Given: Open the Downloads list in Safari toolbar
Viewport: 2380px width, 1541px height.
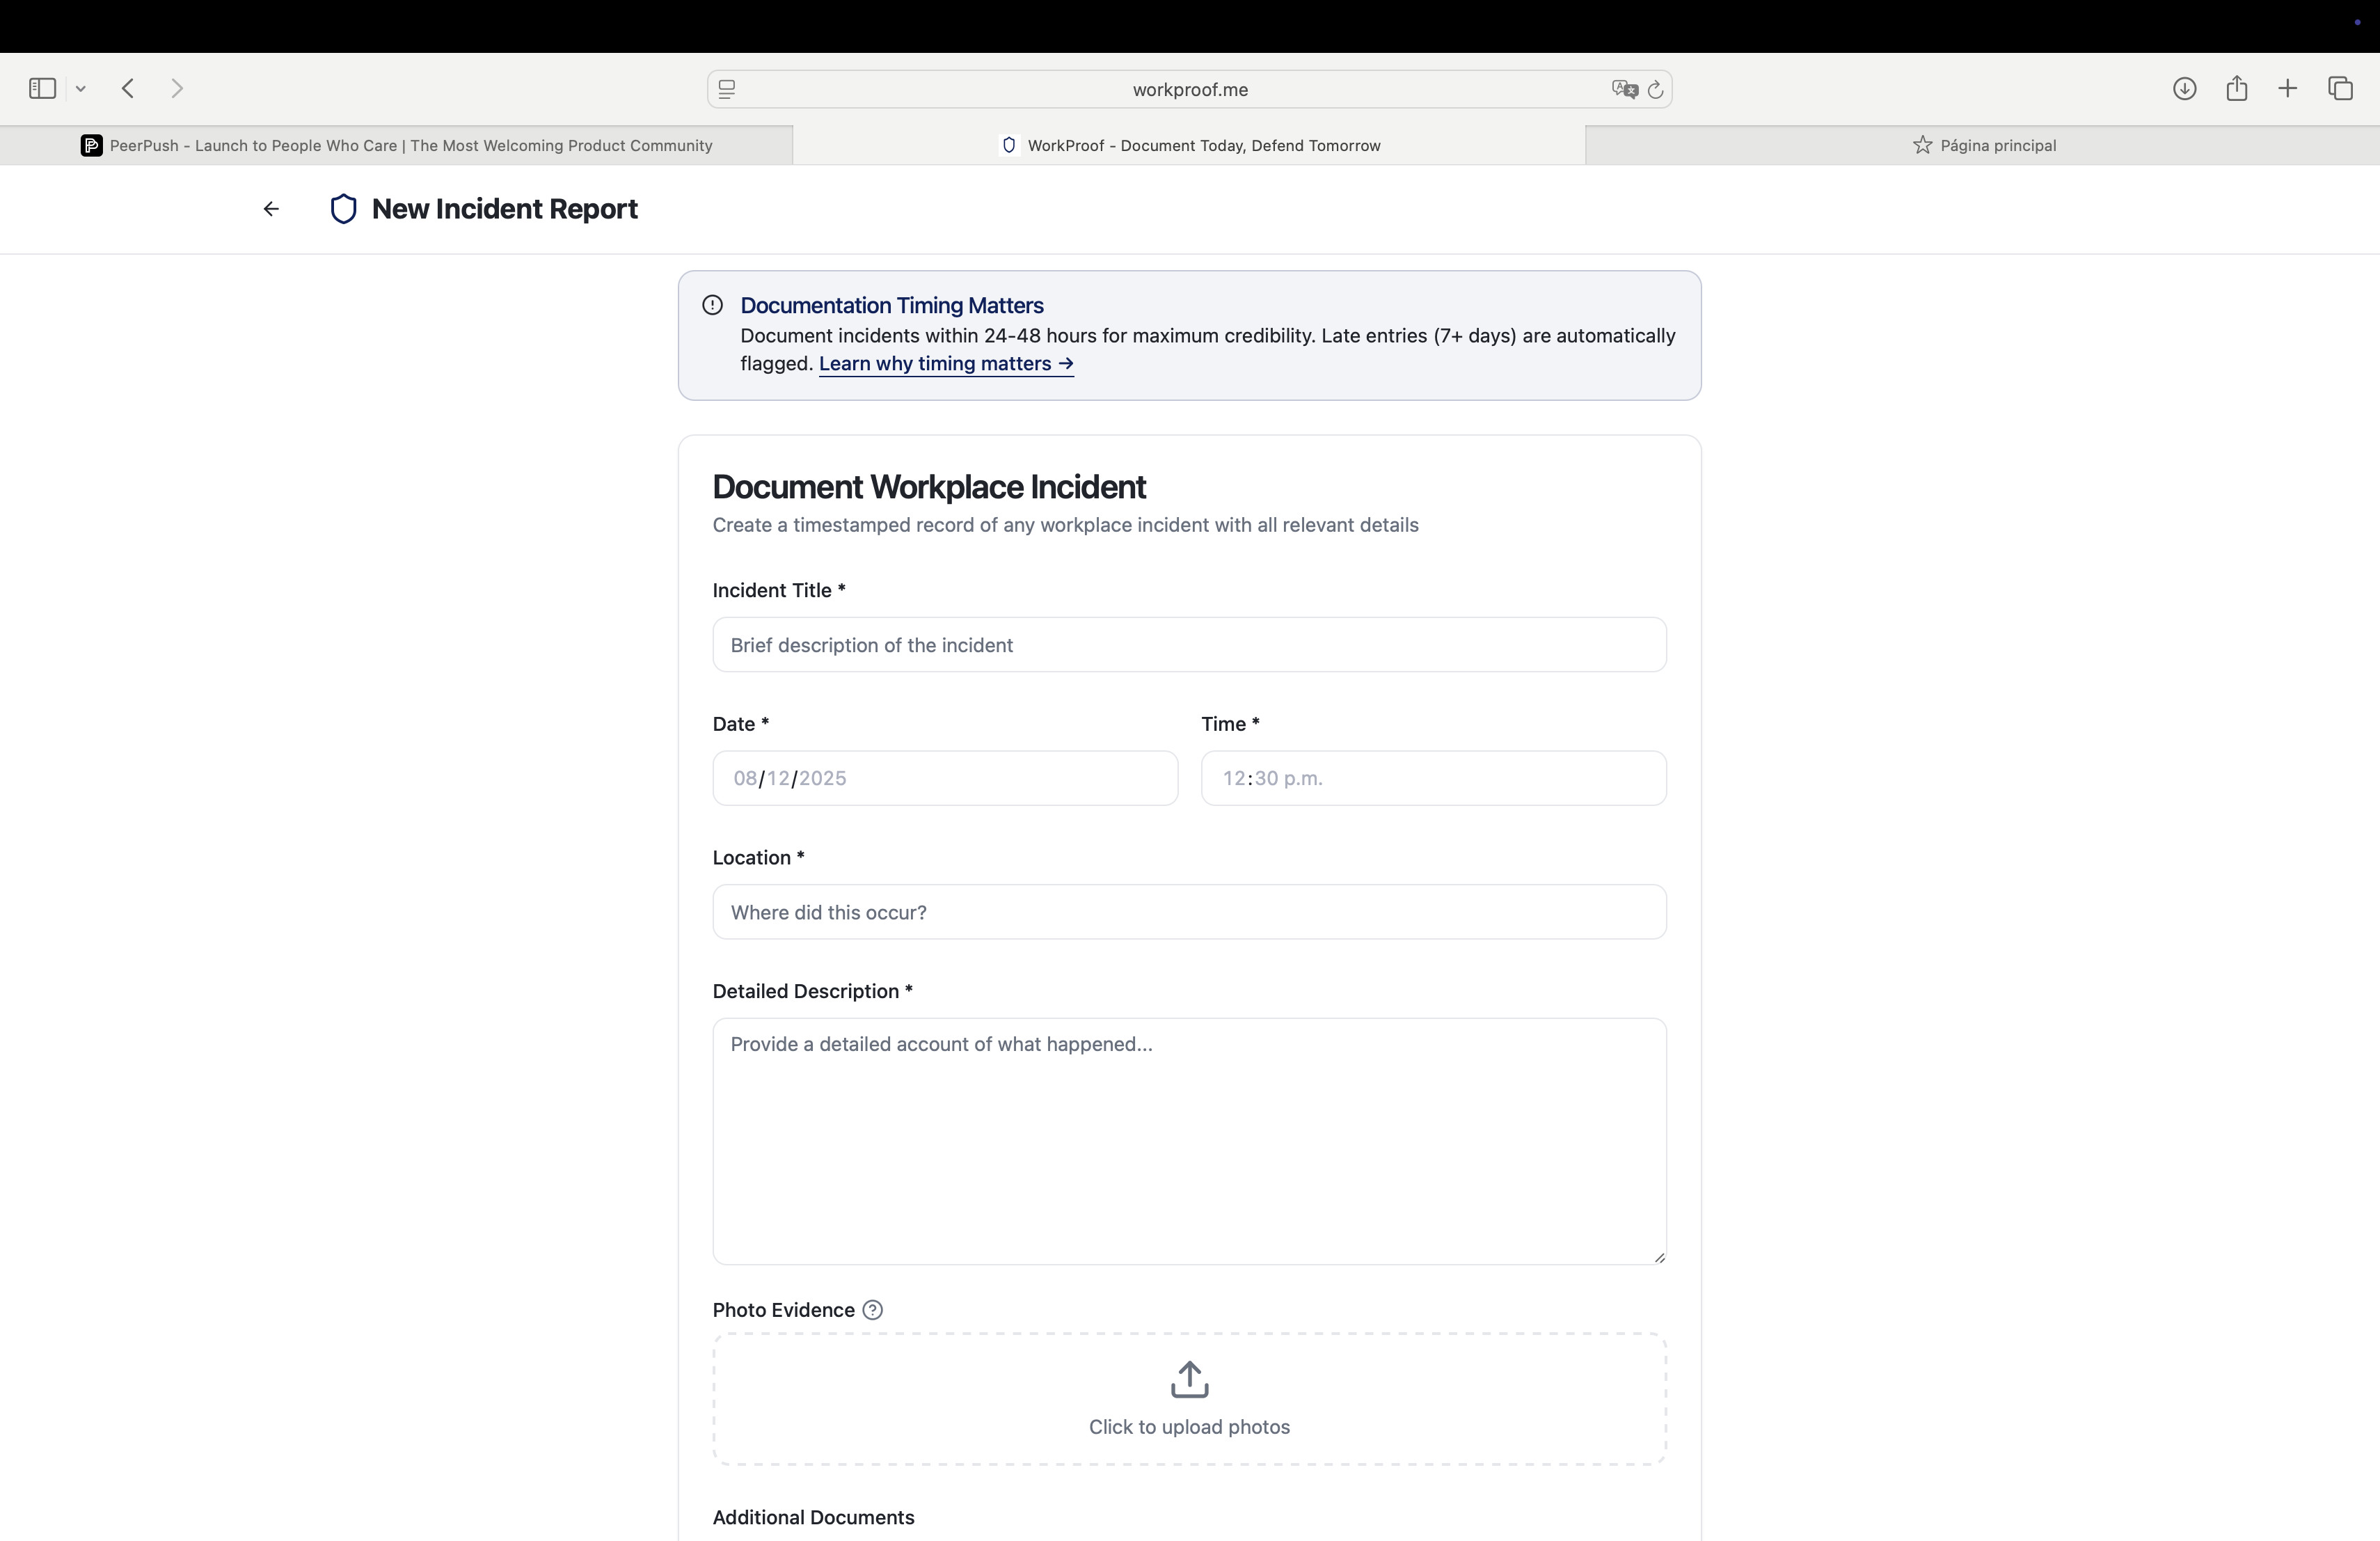Looking at the screenshot, I should (x=2185, y=88).
